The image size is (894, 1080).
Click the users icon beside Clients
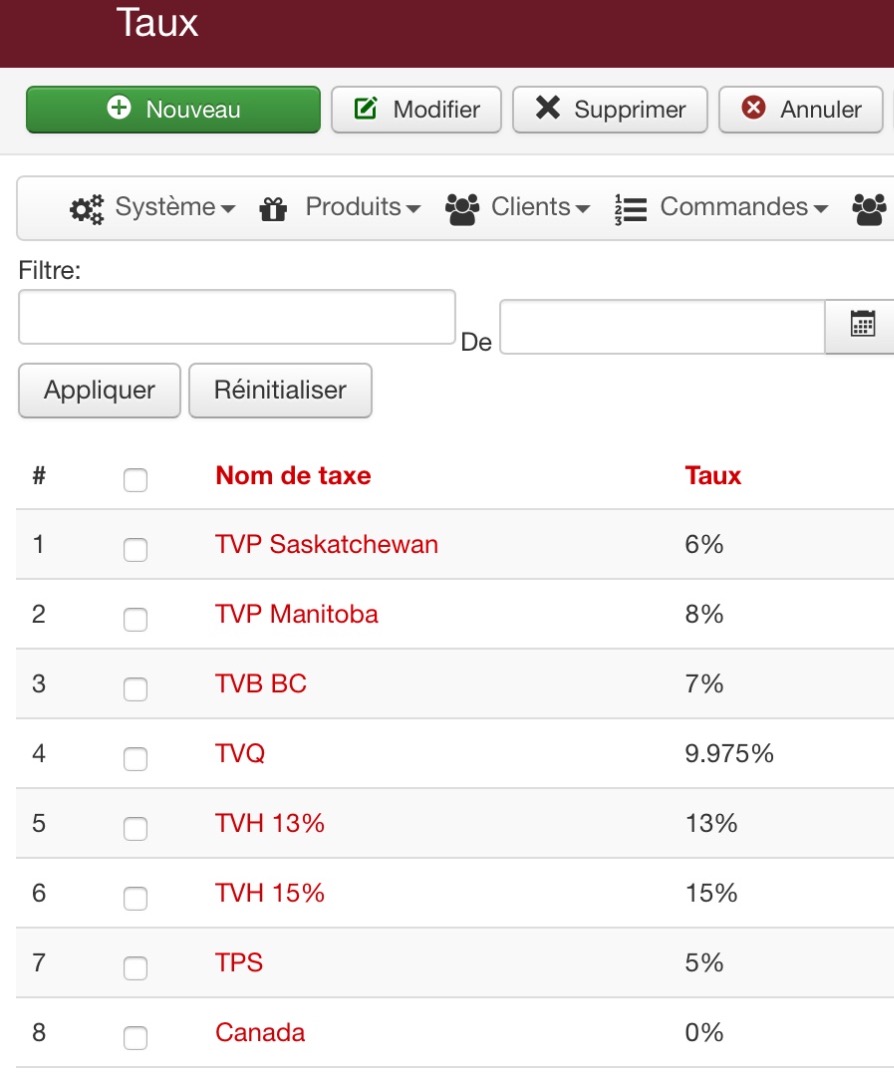coord(461,209)
